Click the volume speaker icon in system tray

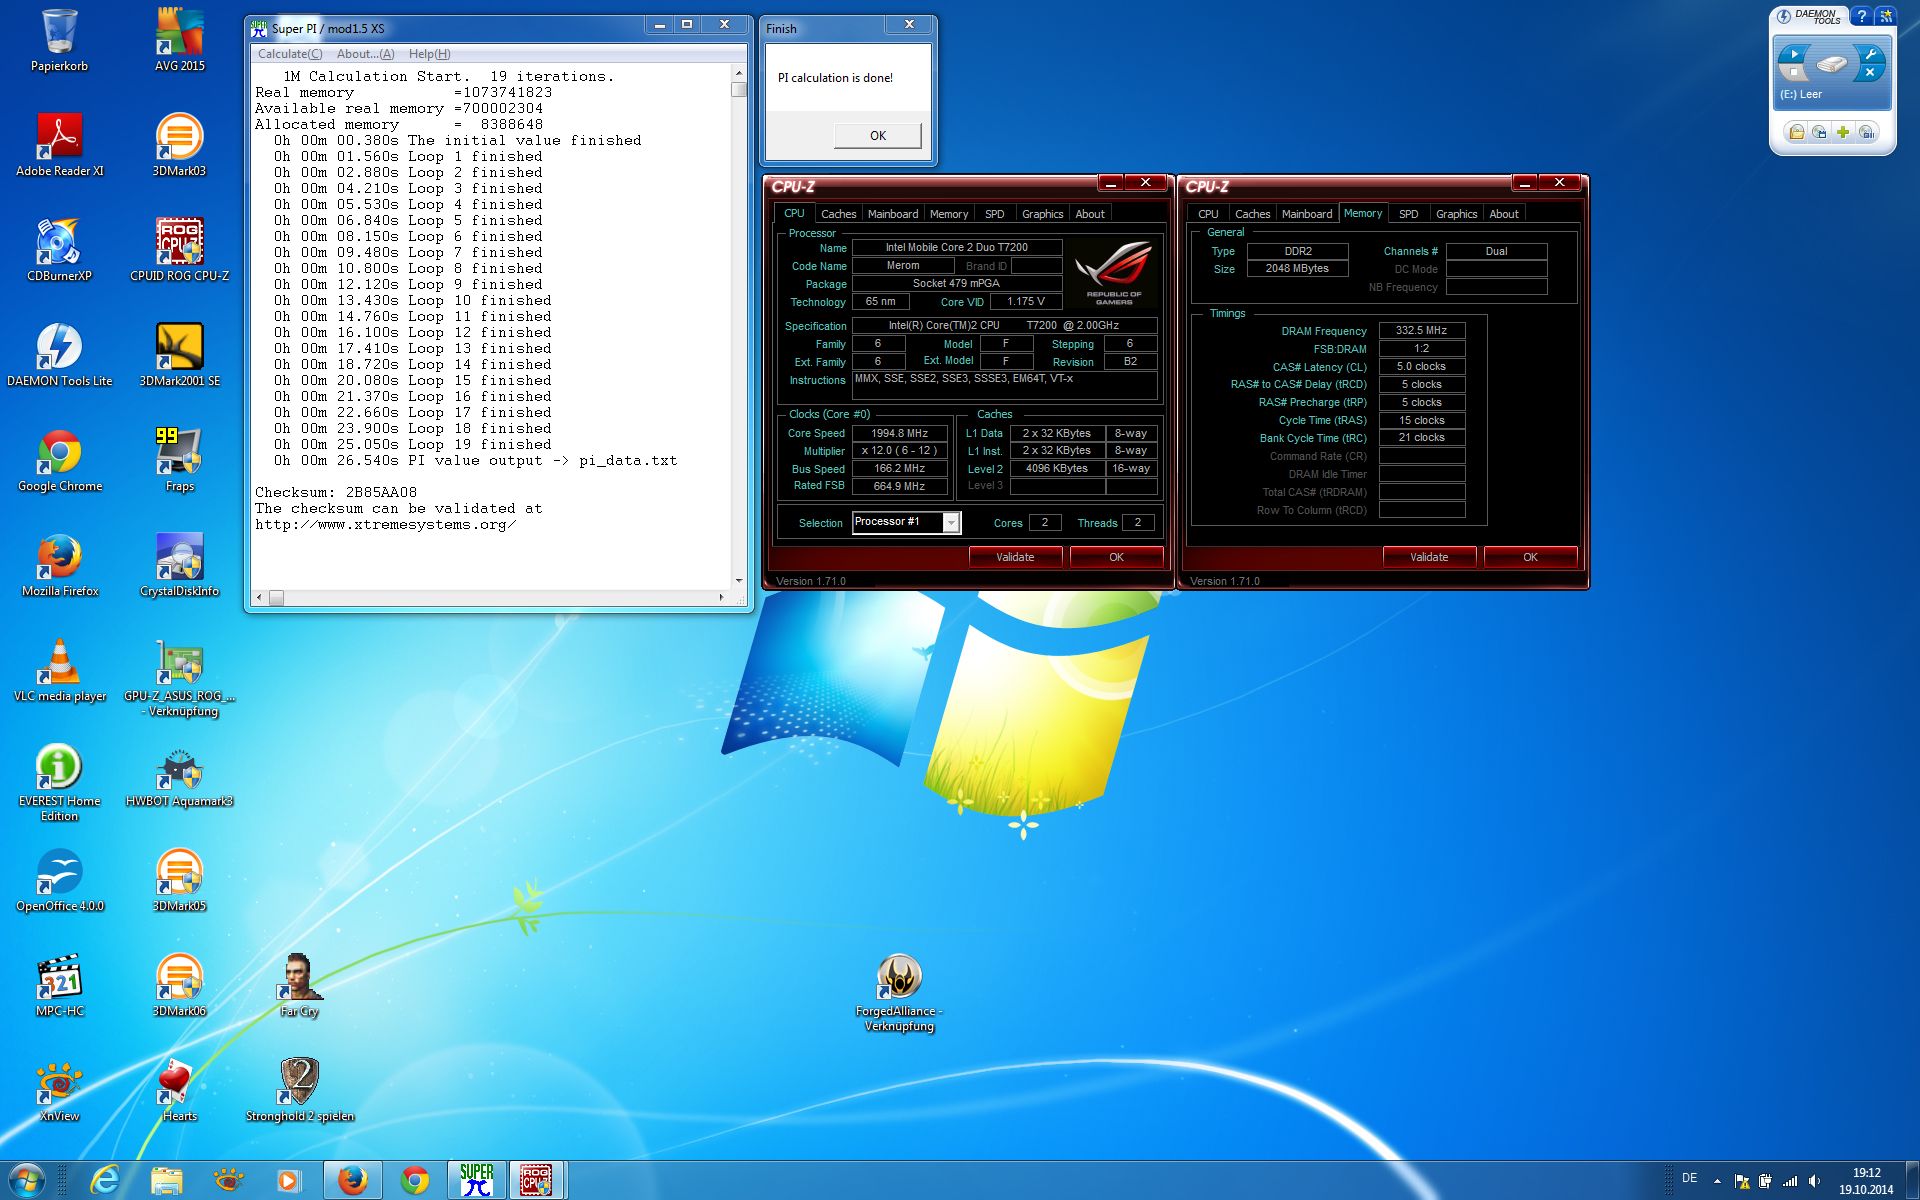[x=1814, y=1181]
